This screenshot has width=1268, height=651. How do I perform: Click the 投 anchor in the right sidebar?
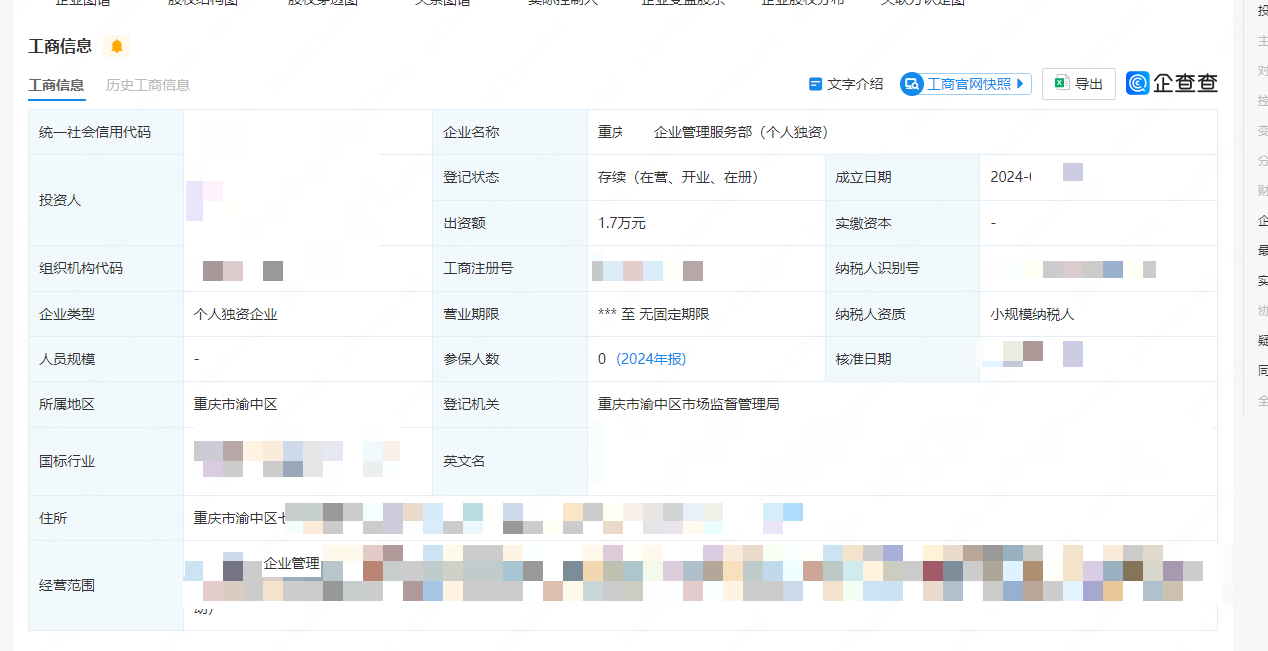click(x=1262, y=10)
